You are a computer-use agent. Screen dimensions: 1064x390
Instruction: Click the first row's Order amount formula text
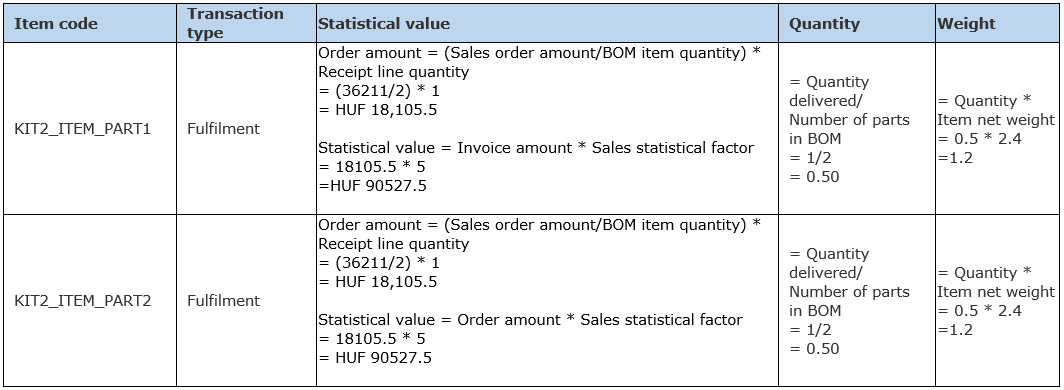[x=540, y=62]
